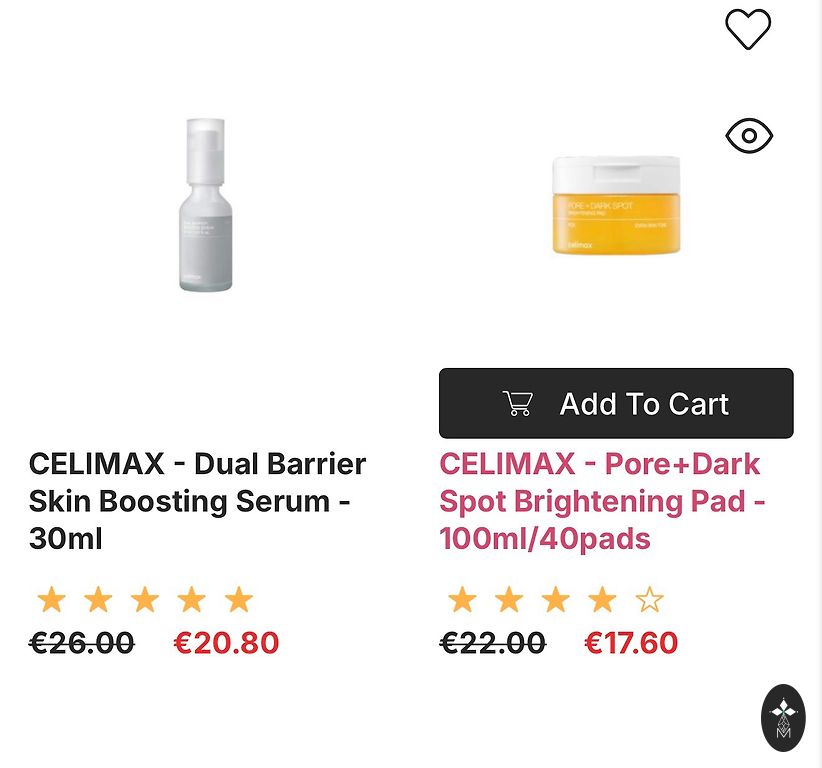Screen dimensions: 822x768
Task: Click the floating dark assistant icon
Action: (783, 717)
